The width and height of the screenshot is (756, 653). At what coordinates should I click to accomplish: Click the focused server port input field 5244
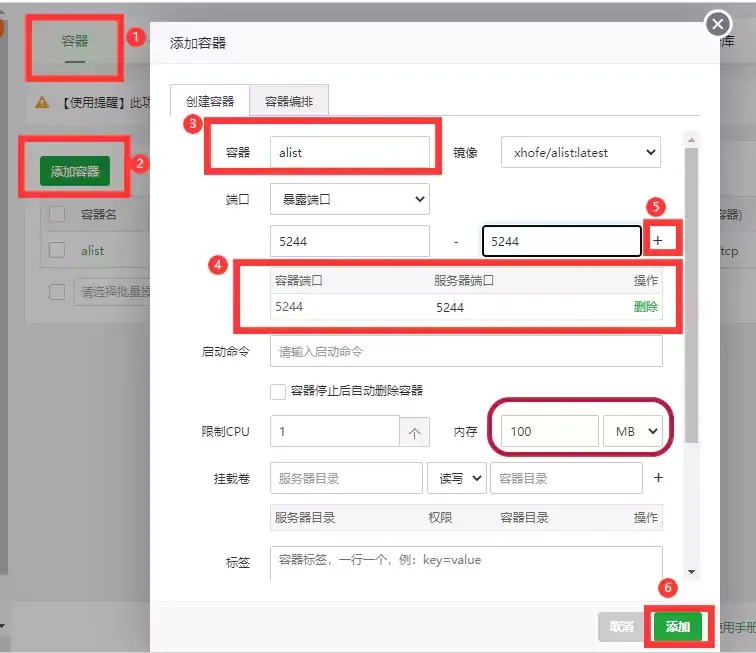562,241
